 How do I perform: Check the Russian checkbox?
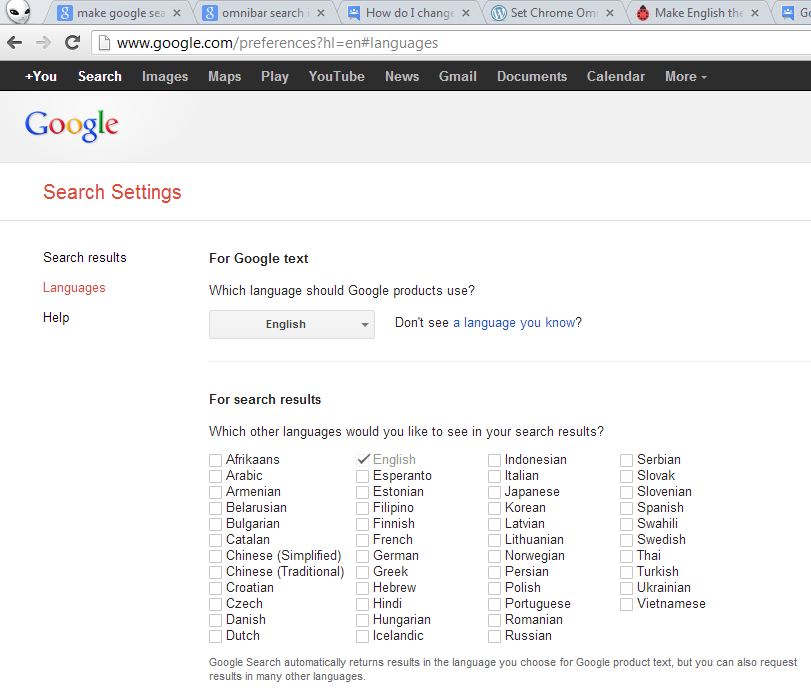(494, 637)
